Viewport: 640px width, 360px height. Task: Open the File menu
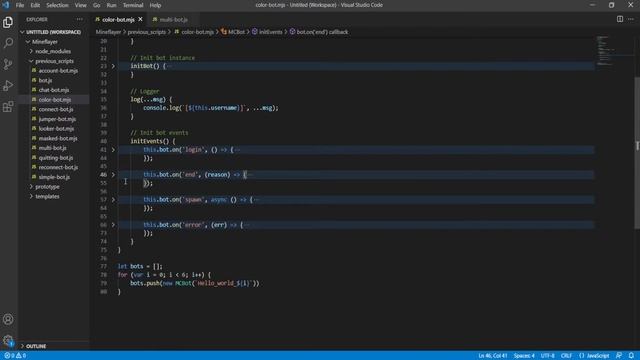[20, 5]
